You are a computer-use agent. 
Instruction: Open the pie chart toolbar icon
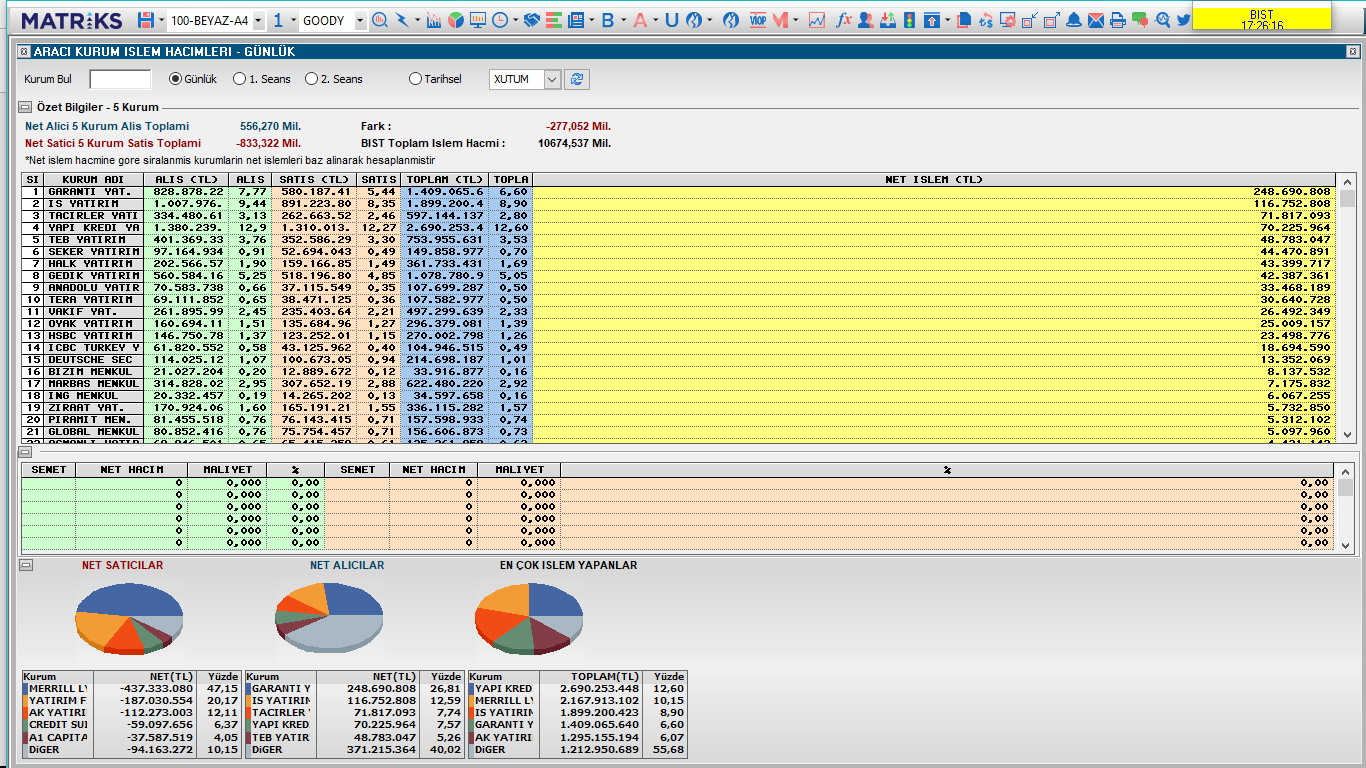[456, 20]
